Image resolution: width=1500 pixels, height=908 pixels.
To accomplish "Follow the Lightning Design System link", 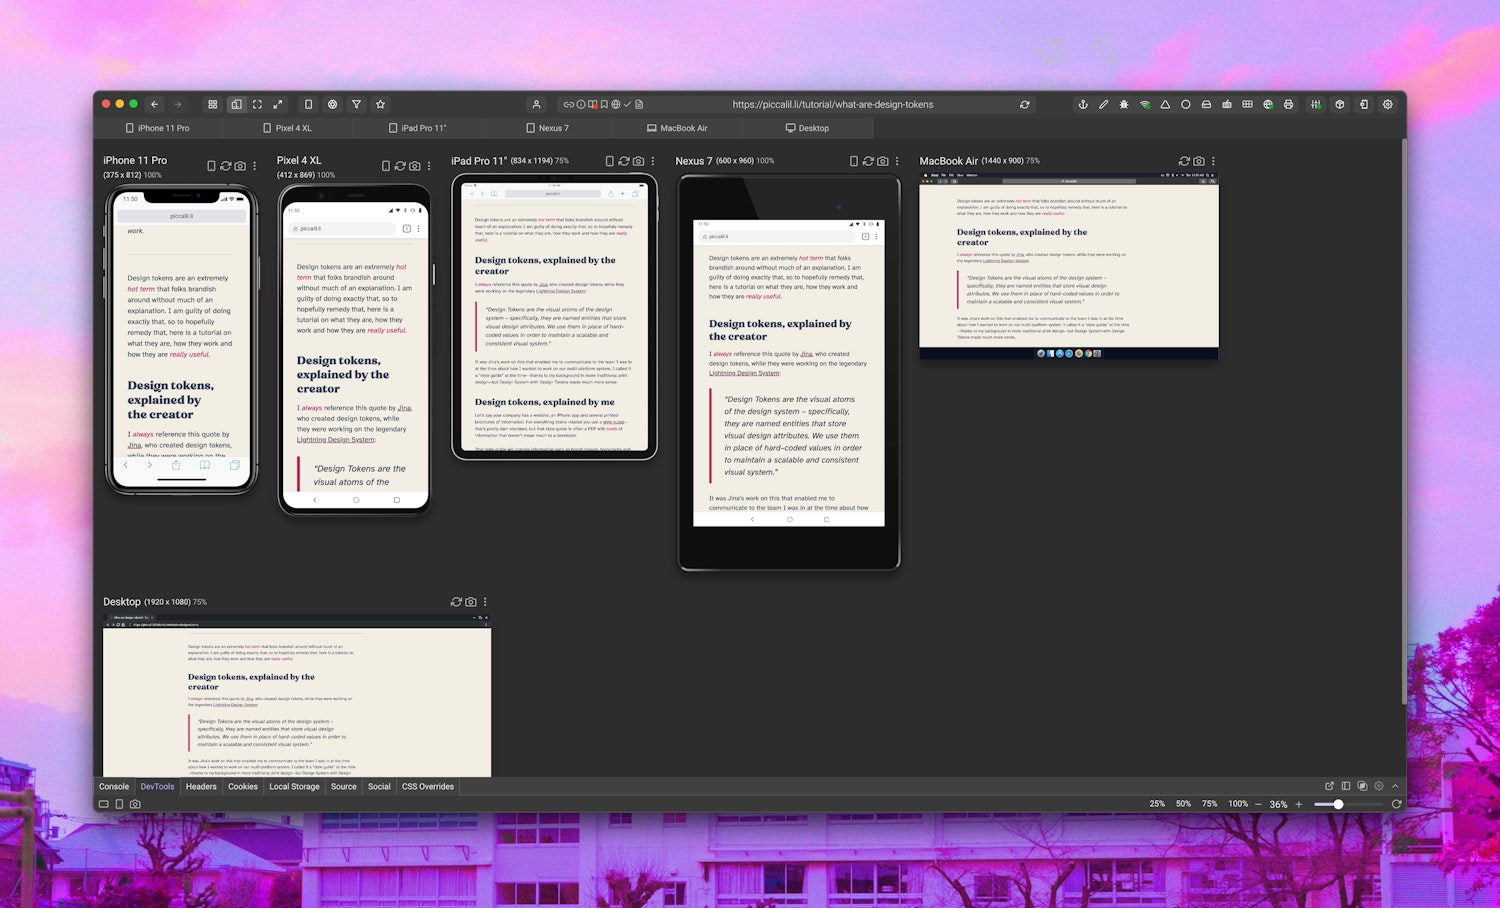I will tap(745, 372).
